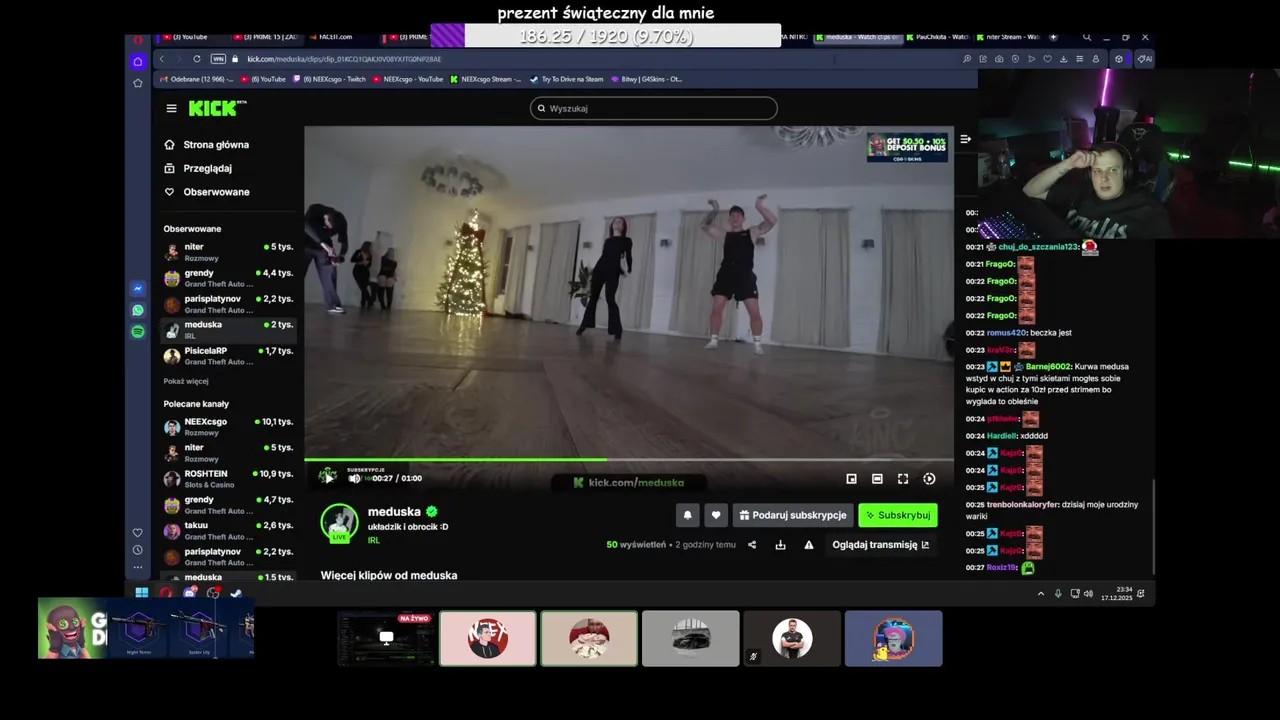The height and width of the screenshot is (720, 1280).
Task: Select the car avatar participant tile
Action: (691, 638)
